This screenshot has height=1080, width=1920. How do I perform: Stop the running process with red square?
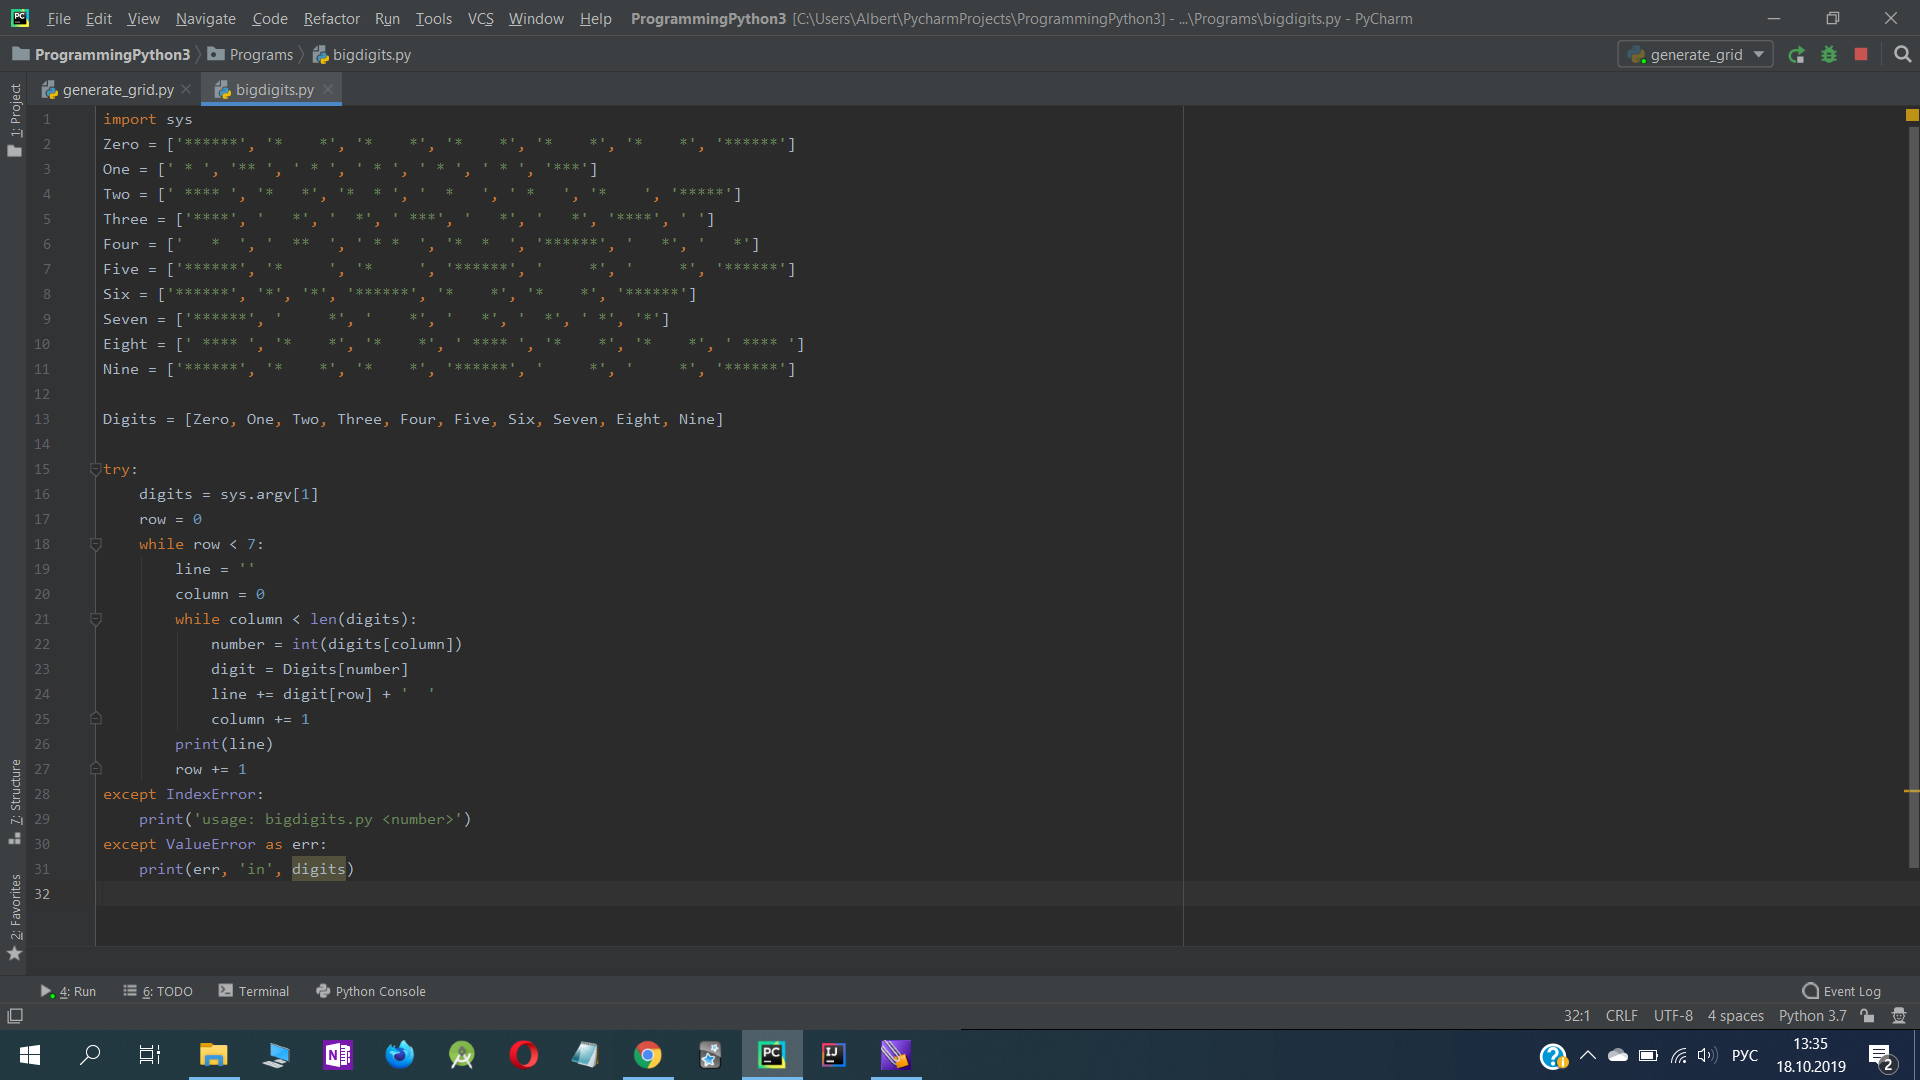1861,55
